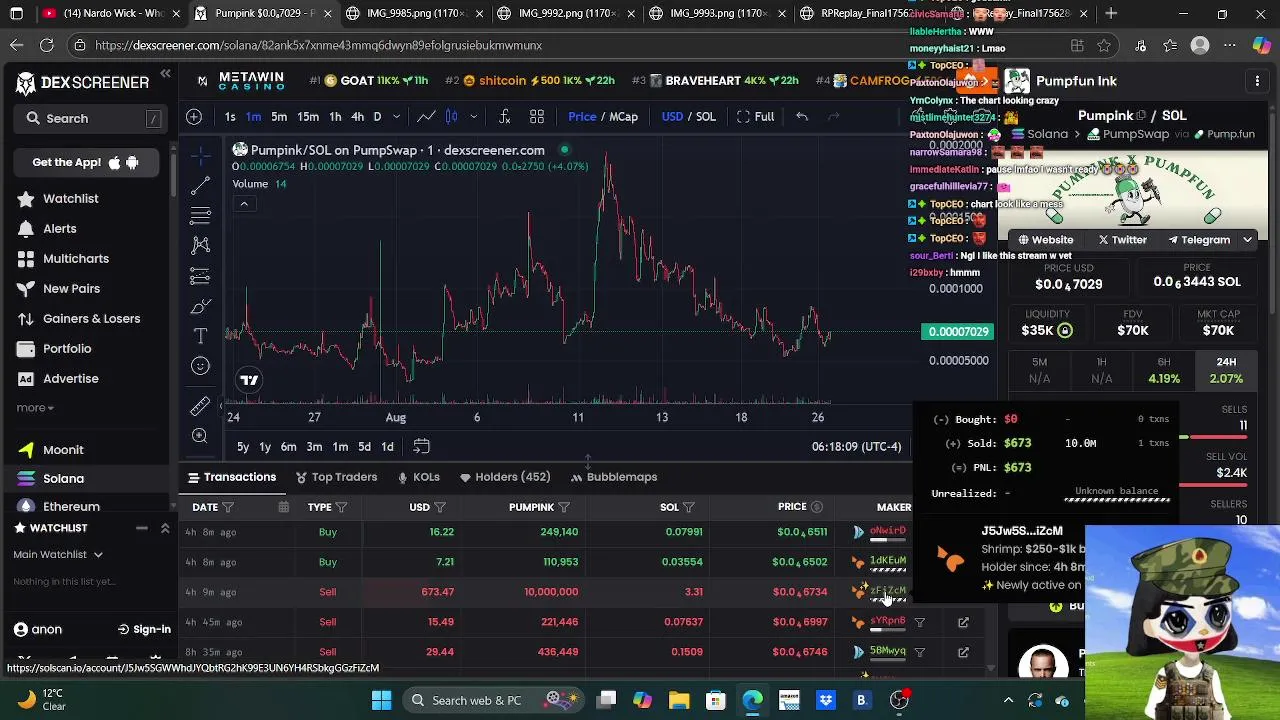Viewport: 1280px width, 720px height.
Task: Collapse the WATCHLIST panel
Action: (165, 528)
